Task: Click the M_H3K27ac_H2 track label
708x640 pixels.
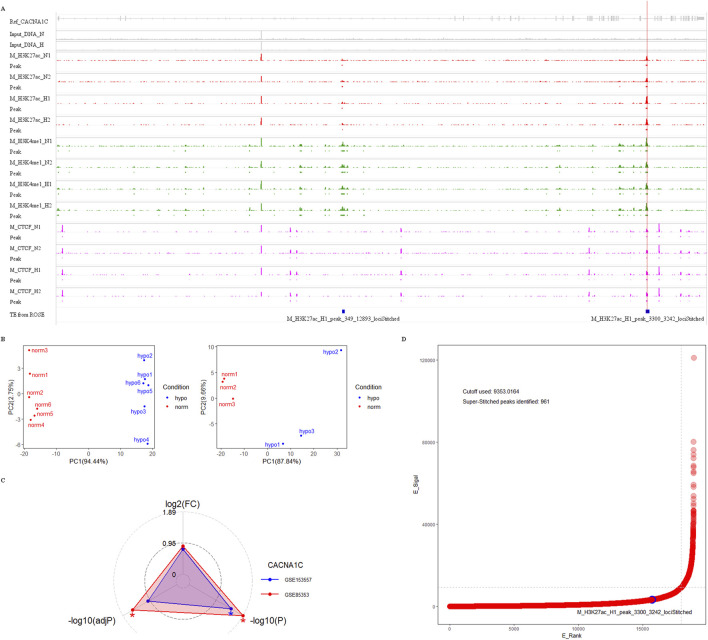Action: point(30,120)
